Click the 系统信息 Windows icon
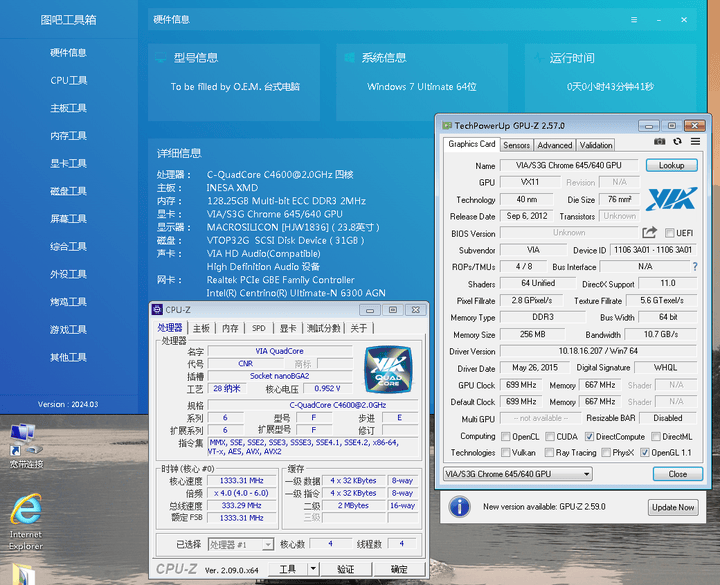The width and height of the screenshot is (720, 585). tap(349, 58)
